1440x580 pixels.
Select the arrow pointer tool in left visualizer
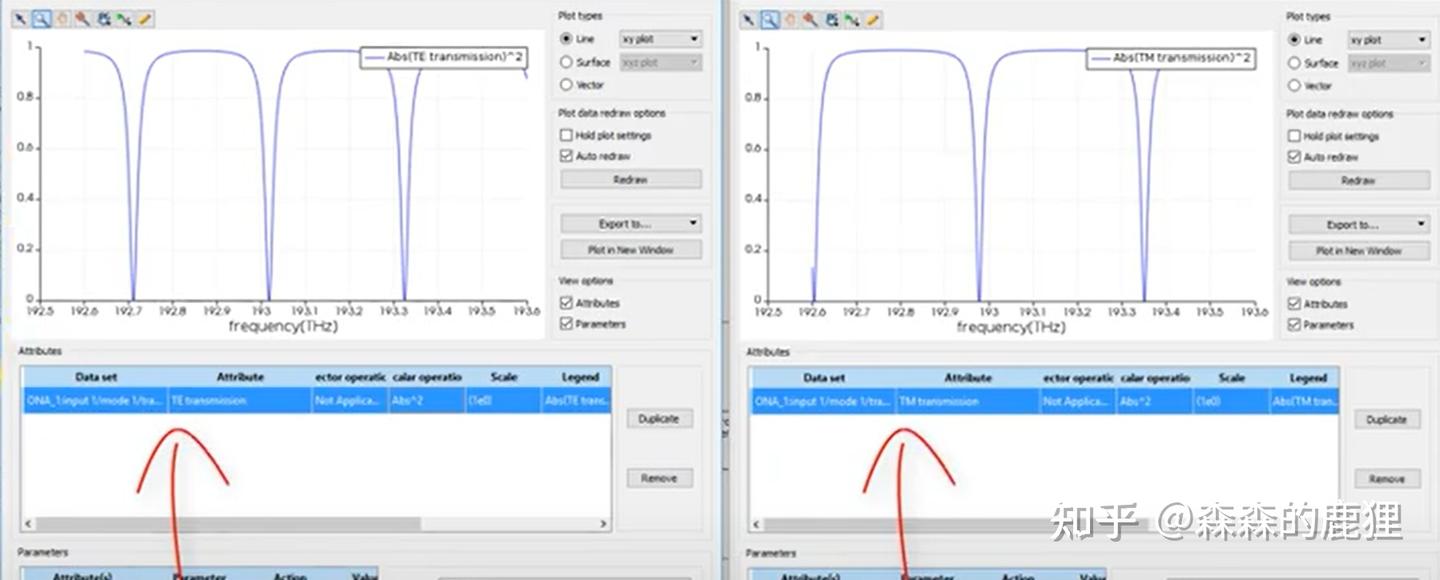click(20, 18)
